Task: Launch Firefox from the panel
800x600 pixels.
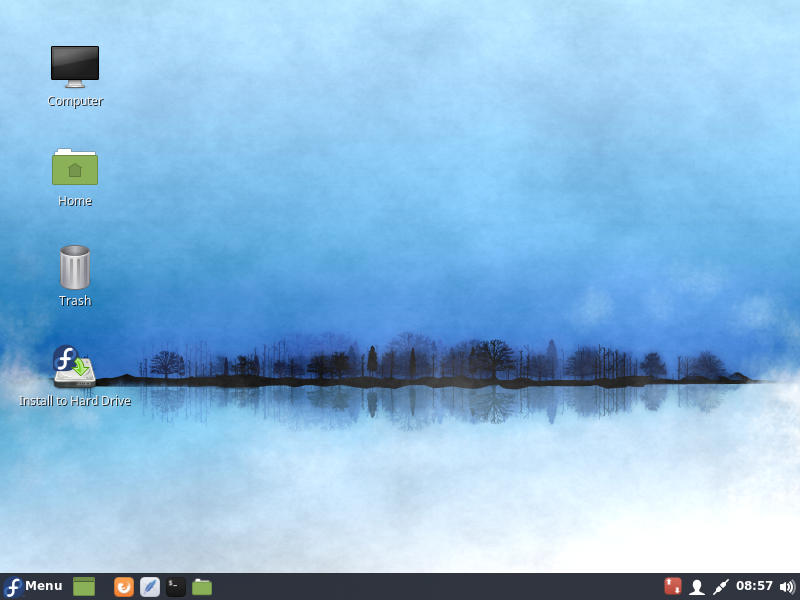Action: [x=124, y=587]
